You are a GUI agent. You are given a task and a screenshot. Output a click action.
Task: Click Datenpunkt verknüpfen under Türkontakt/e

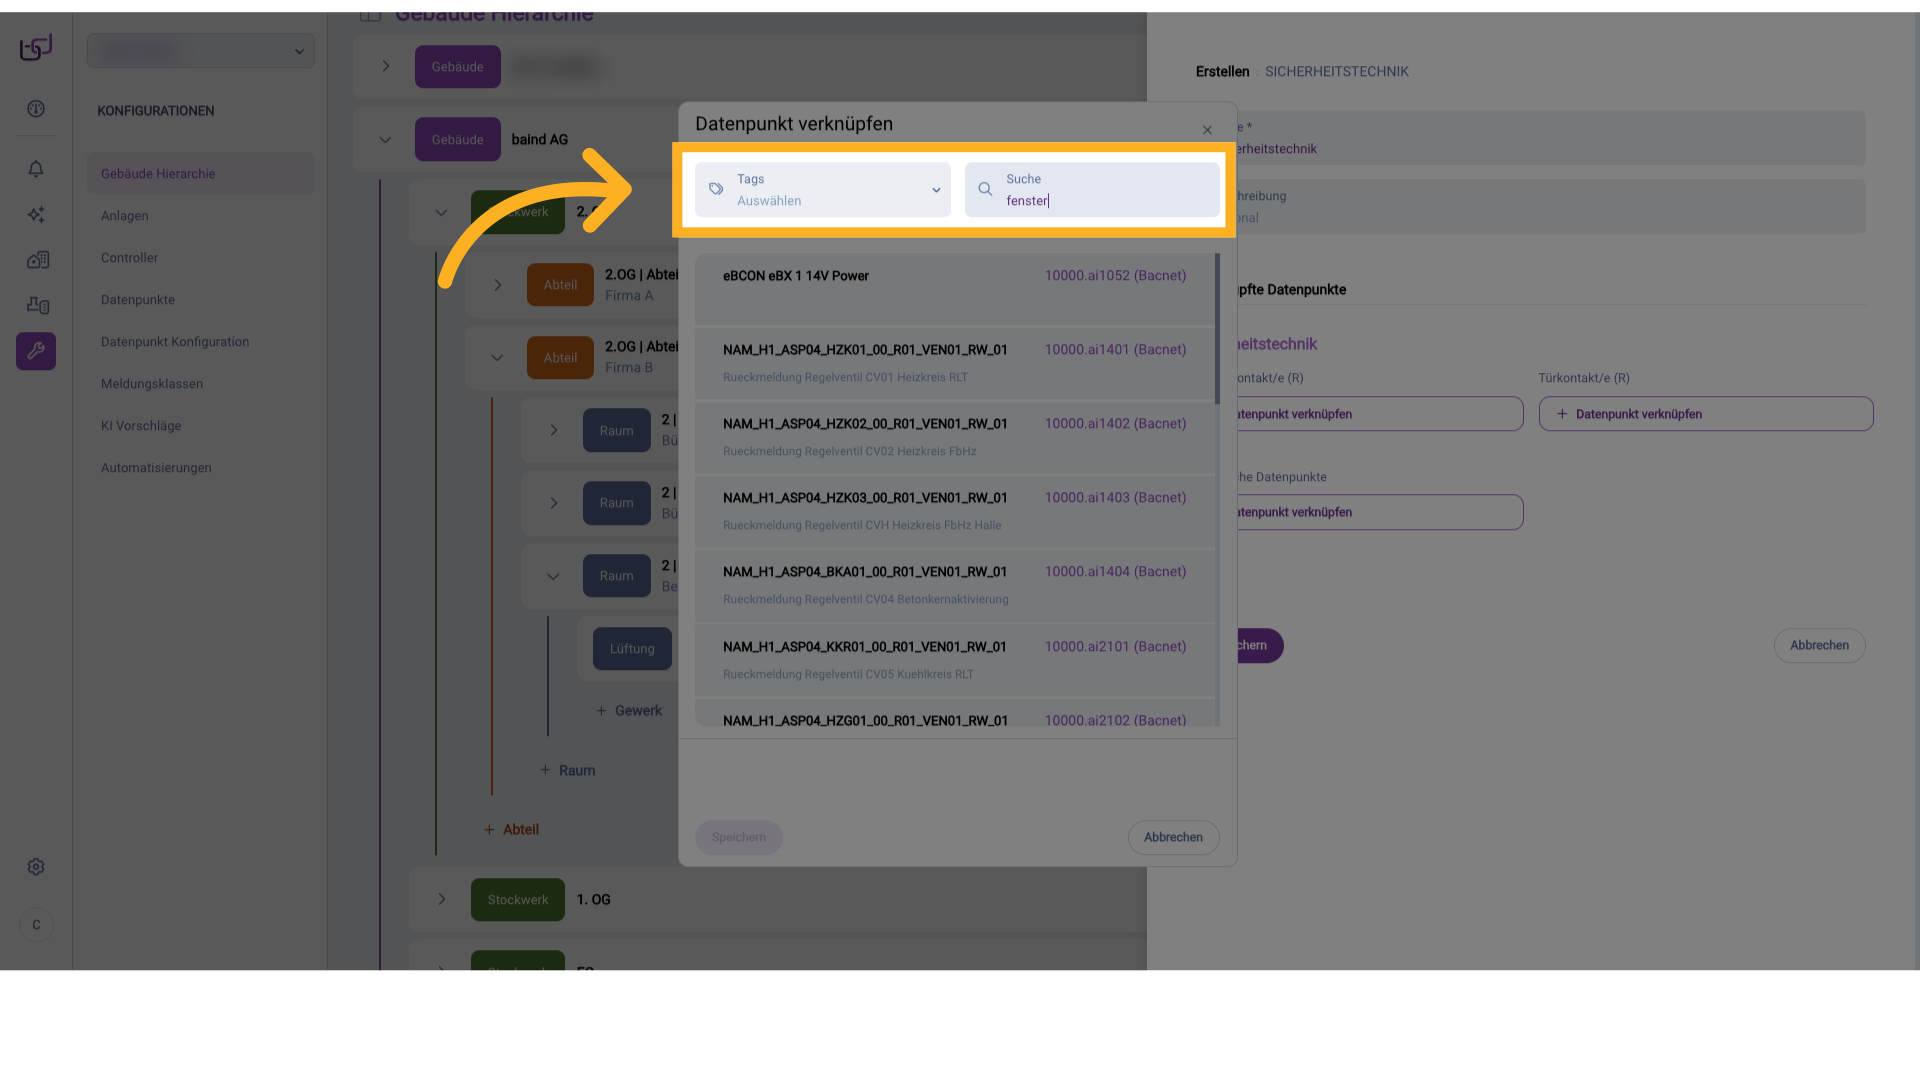(x=1705, y=414)
